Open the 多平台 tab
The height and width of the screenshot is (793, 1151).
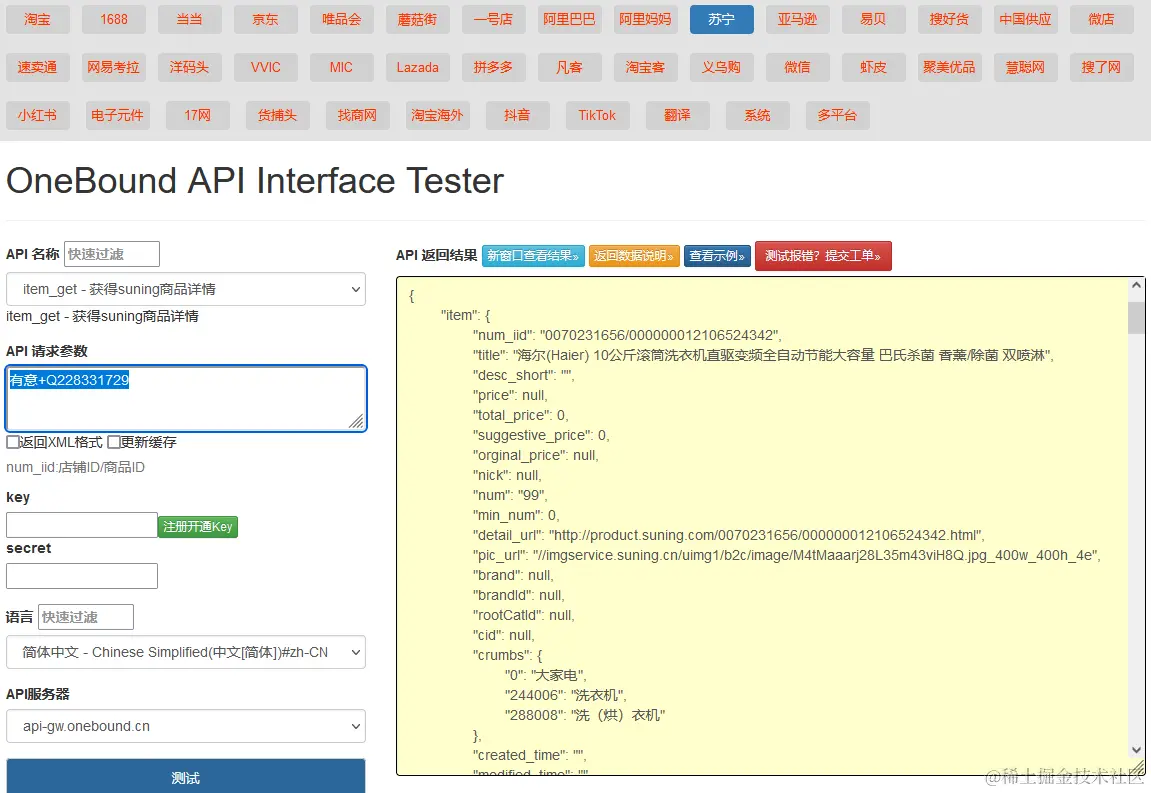pos(838,115)
